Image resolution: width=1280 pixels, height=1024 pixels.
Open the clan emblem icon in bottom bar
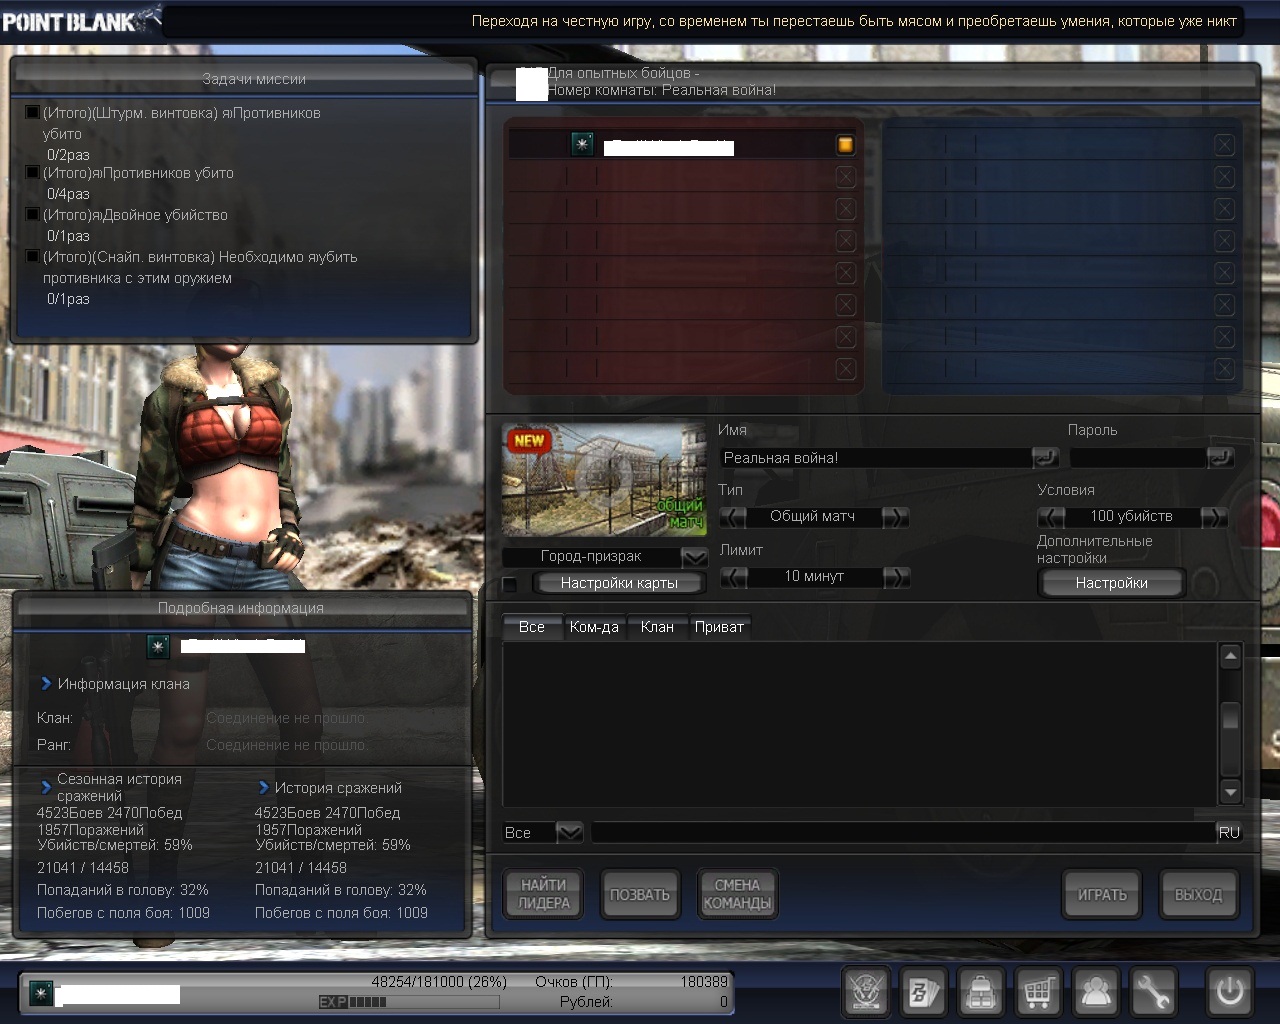[866, 992]
